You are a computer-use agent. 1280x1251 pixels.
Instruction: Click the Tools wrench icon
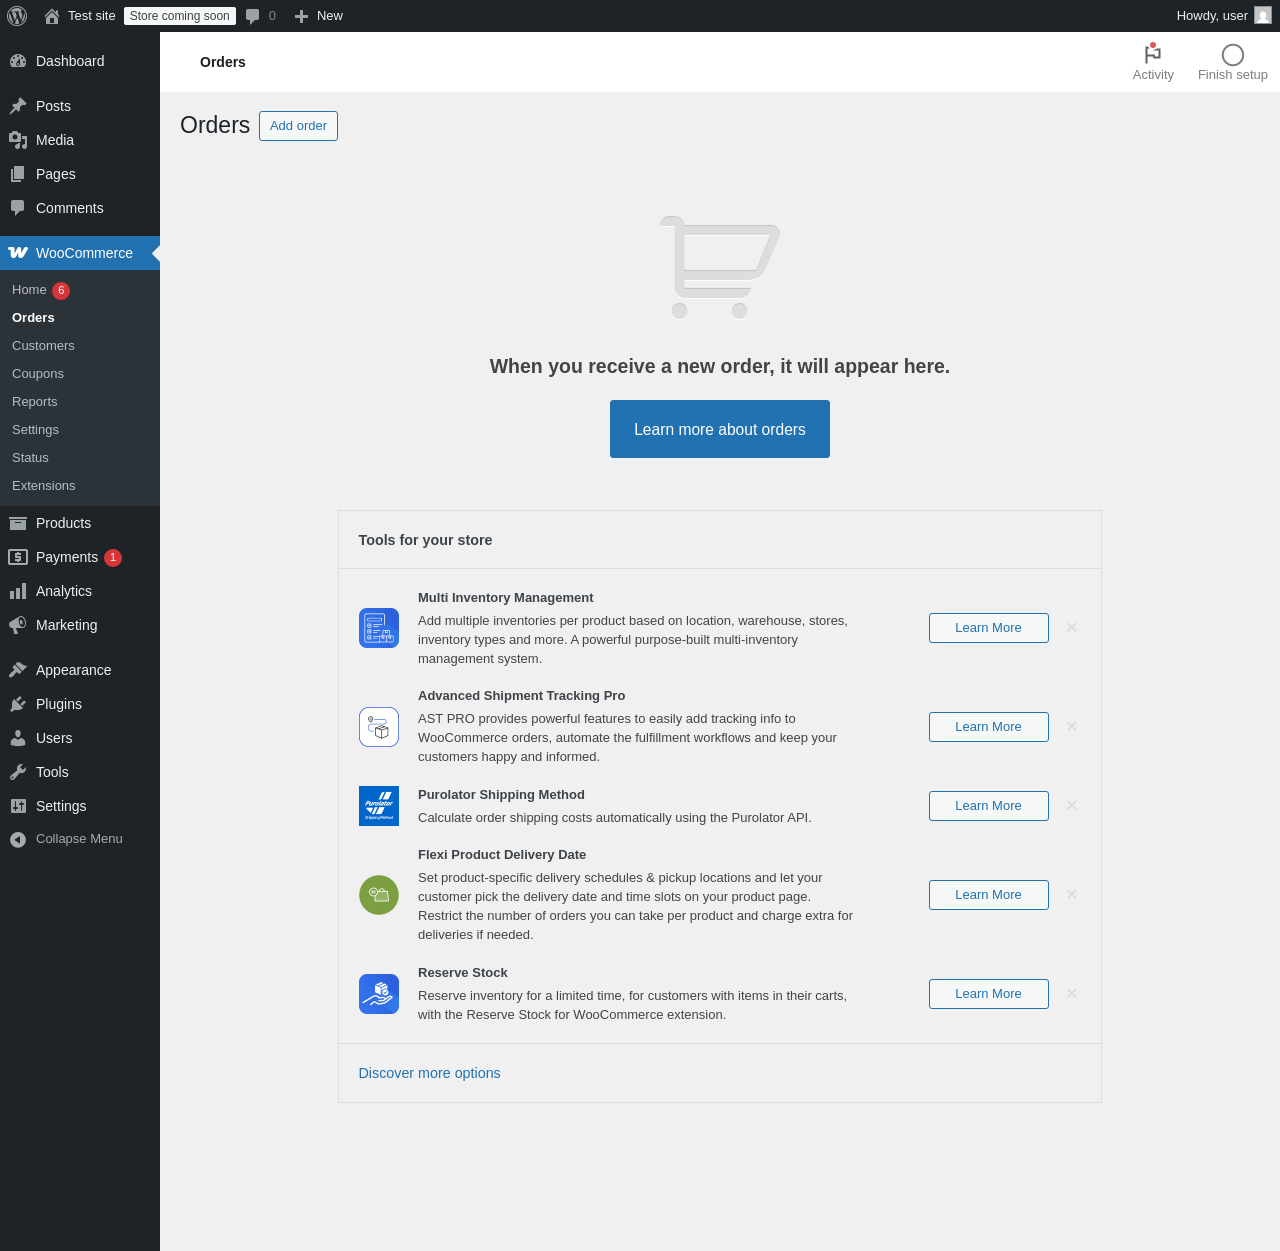click(x=18, y=772)
